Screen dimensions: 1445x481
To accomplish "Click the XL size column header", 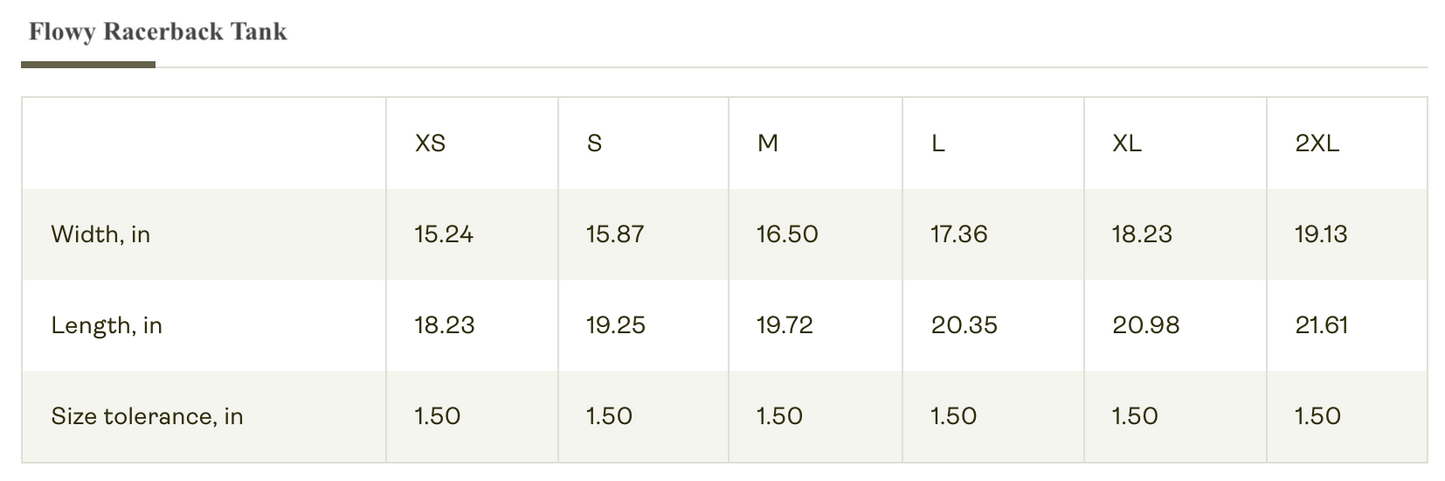I will click(x=1126, y=143).
